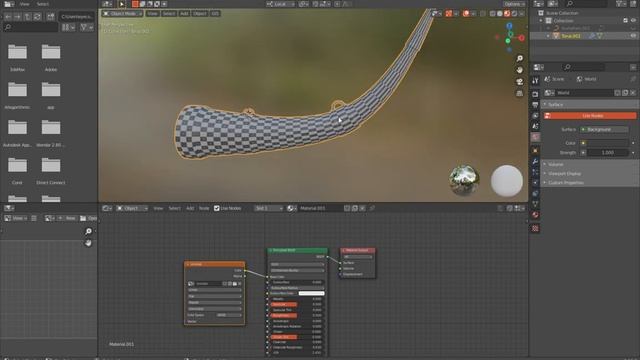Screen dimensions: 640x360
Task: Switch to rendered viewport shading icon
Action: [x=514, y=13]
